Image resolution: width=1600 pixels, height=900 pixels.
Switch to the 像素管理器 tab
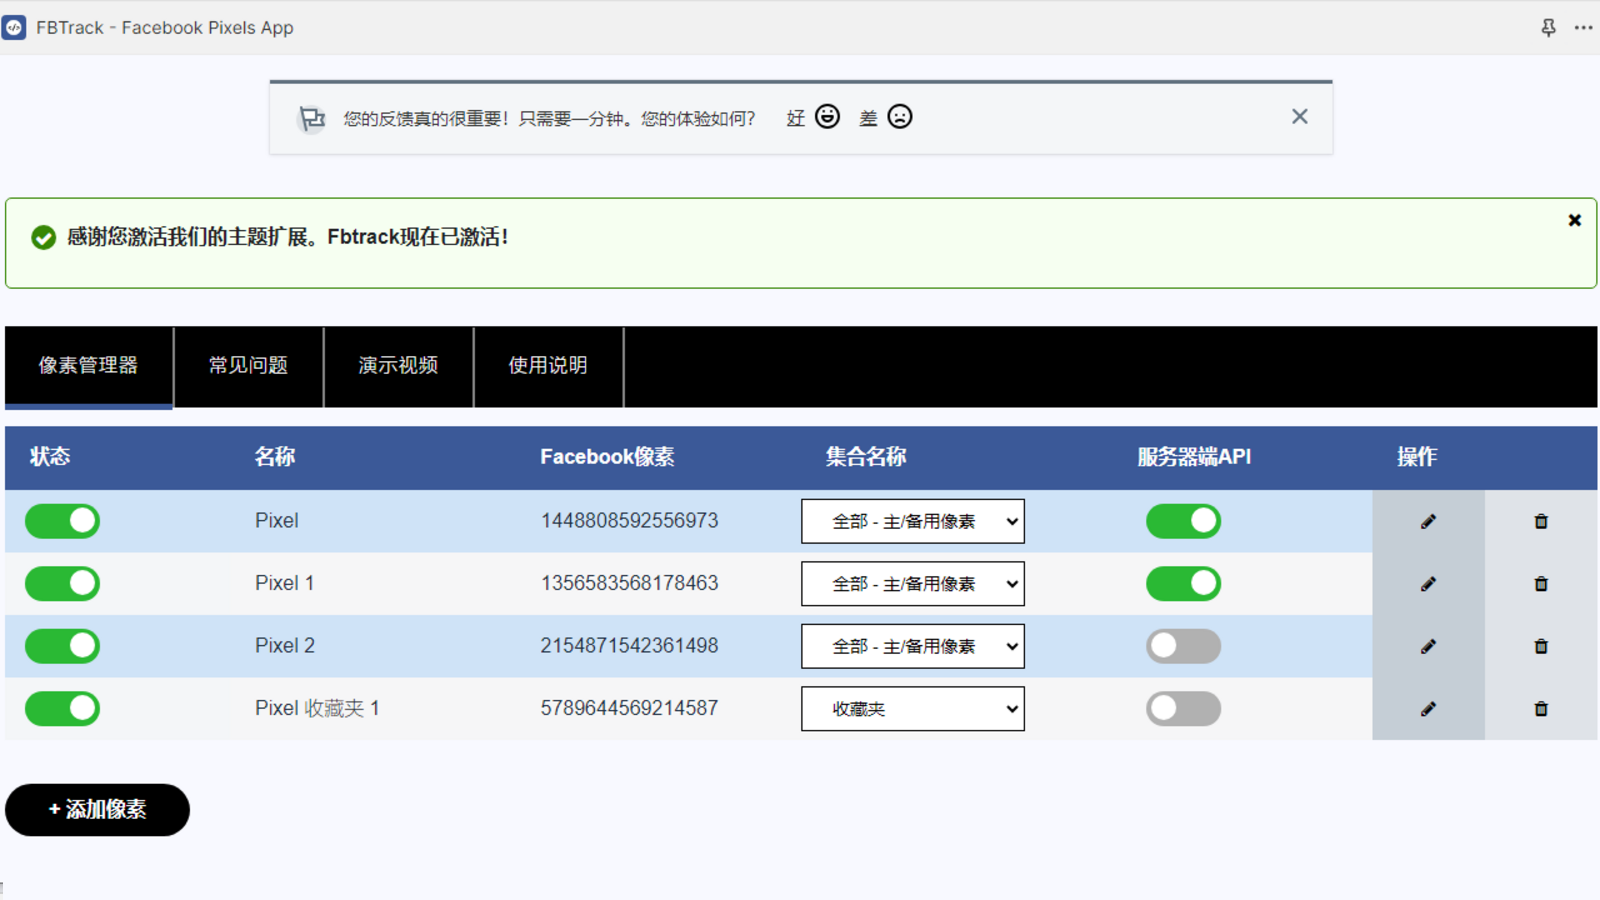coord(89,366)
